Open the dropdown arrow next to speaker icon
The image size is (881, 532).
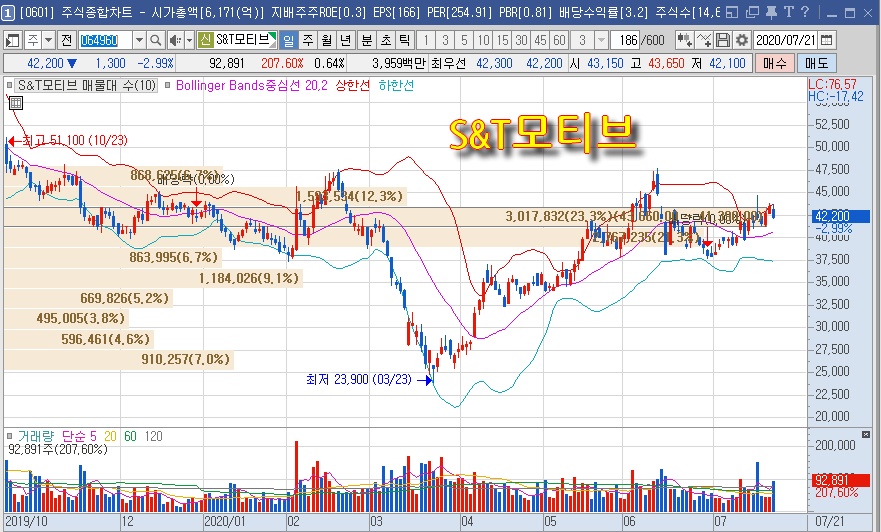pos(189,40)
